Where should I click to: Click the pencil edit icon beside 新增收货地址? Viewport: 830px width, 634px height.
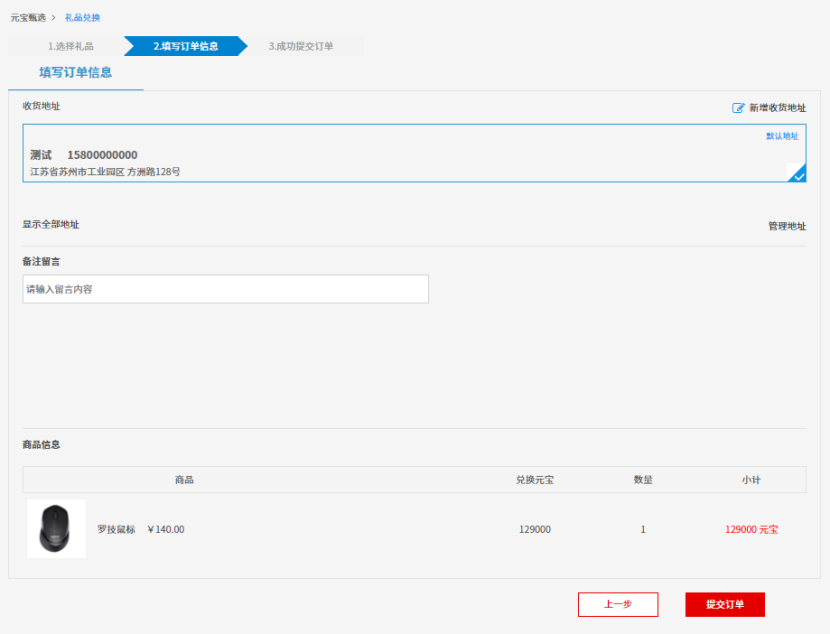click(x=738, y=108)
